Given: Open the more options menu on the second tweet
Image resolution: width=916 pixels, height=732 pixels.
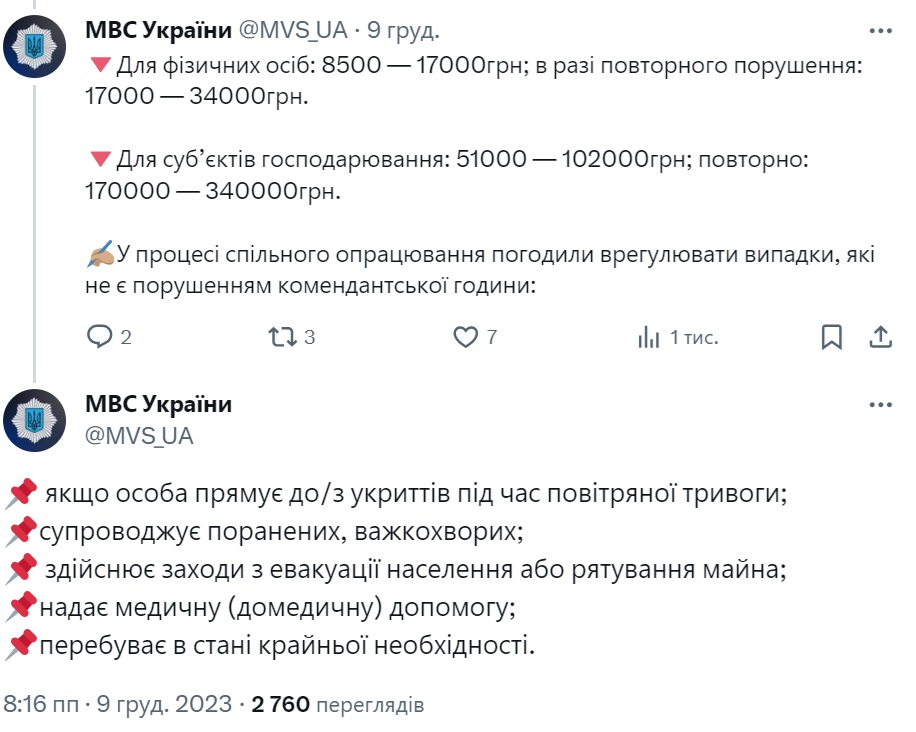Looking at the screenshot, I should (881, 404).
